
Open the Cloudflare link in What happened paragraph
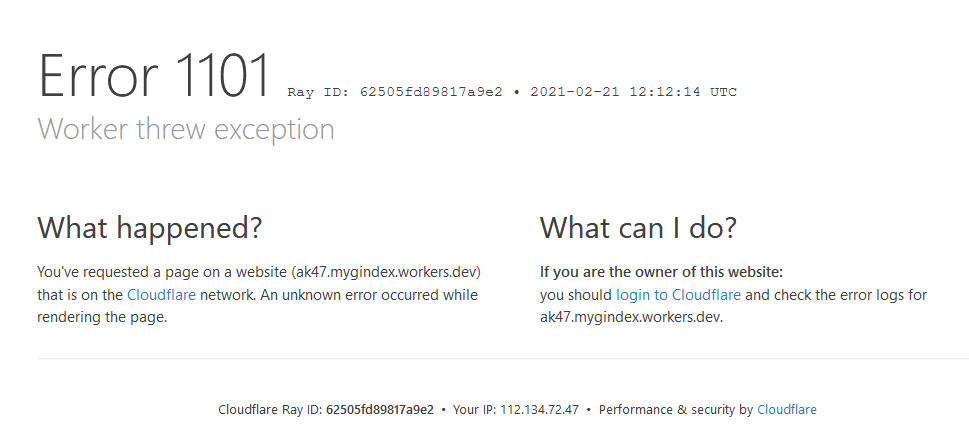coord(161,295)
